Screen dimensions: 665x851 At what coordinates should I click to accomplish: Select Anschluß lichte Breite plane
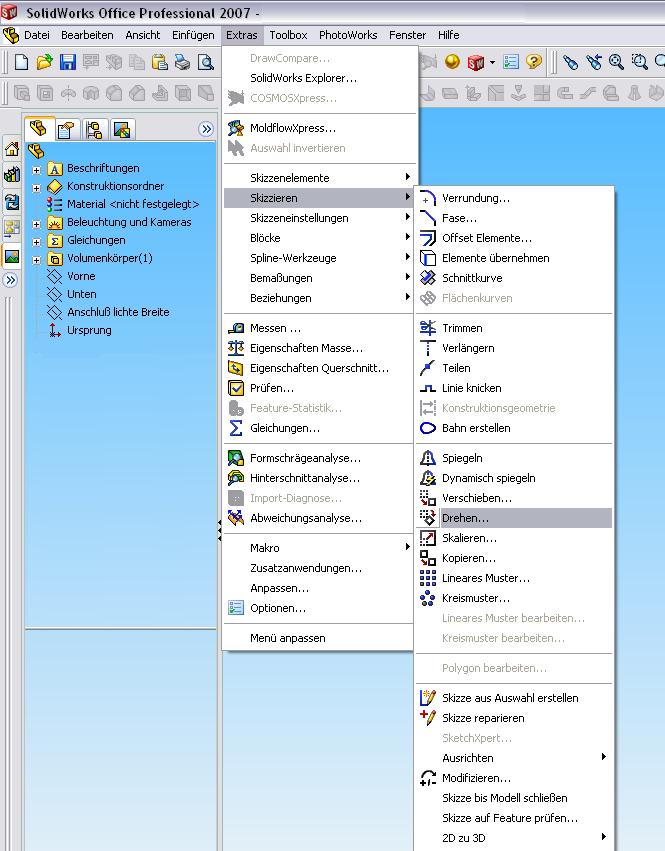(x=118, y=312)
